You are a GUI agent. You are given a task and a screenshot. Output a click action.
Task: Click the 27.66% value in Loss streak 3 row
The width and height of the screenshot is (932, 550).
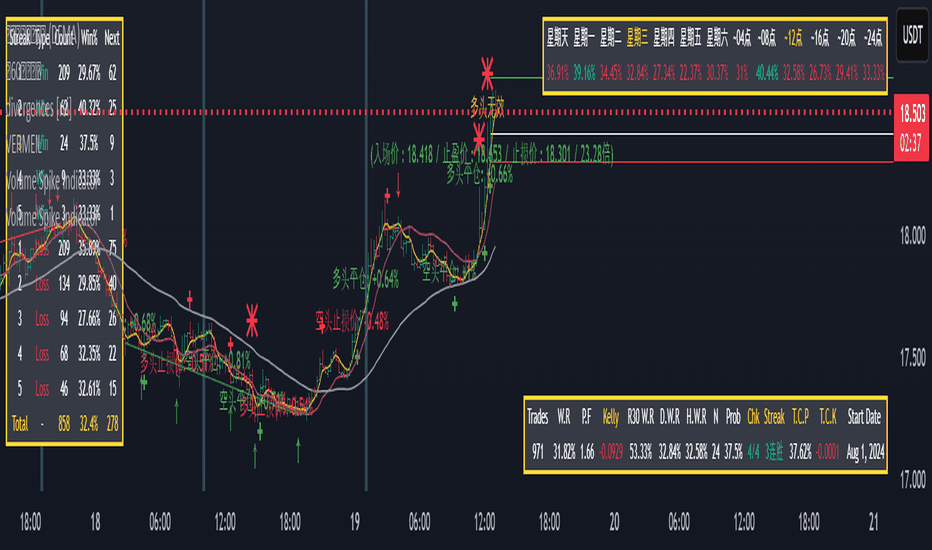tap(89, 318)
